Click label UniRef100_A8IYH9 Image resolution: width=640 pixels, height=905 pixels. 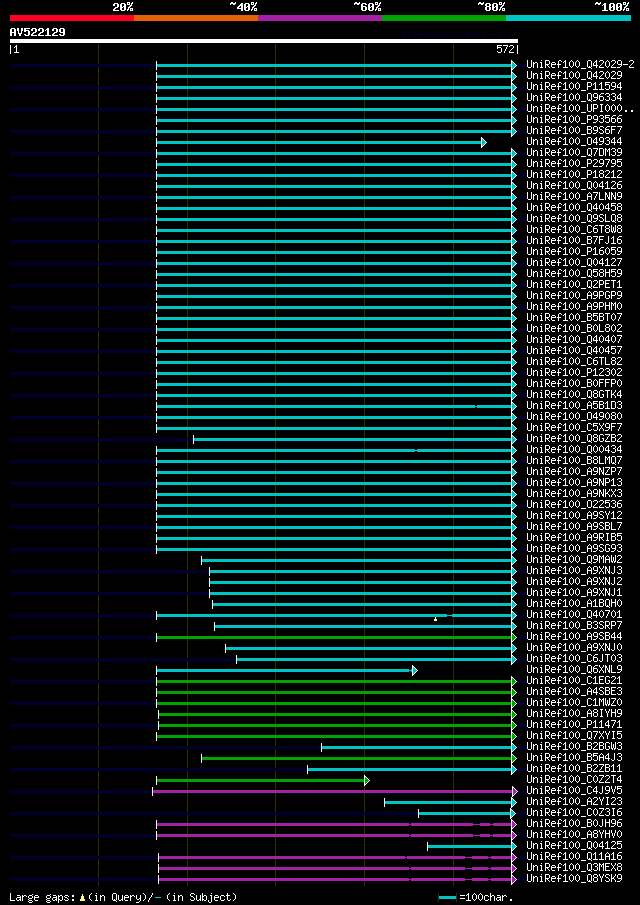click(x=574, y=714)
